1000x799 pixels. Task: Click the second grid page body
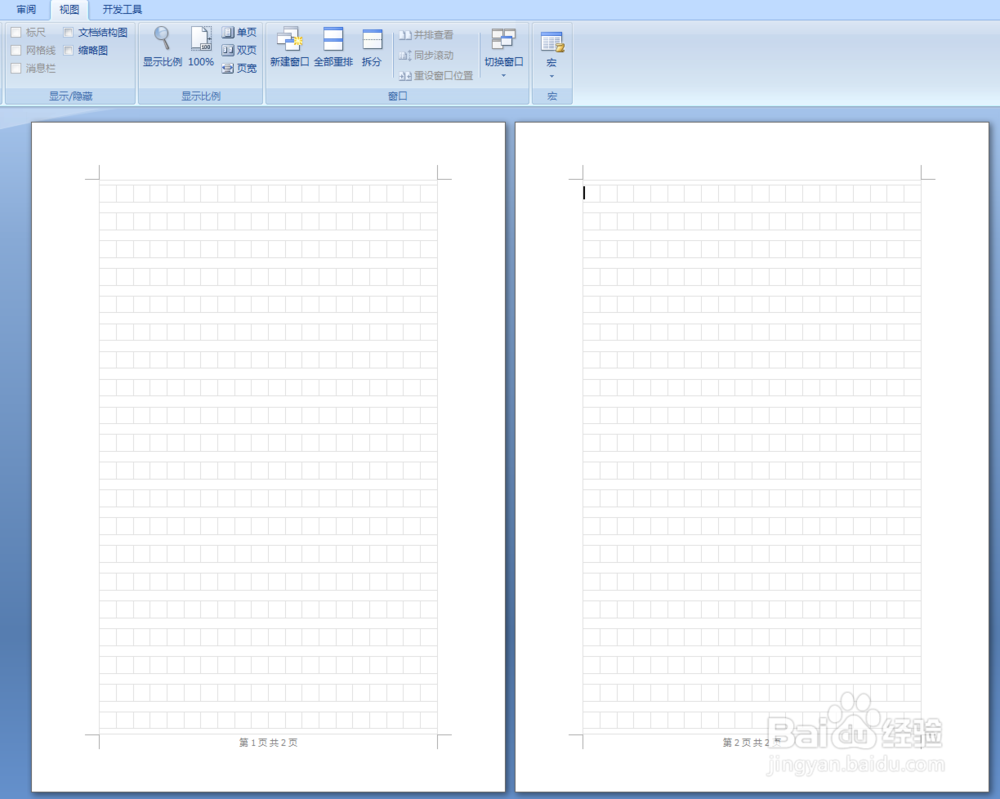(x=752, y=457)
